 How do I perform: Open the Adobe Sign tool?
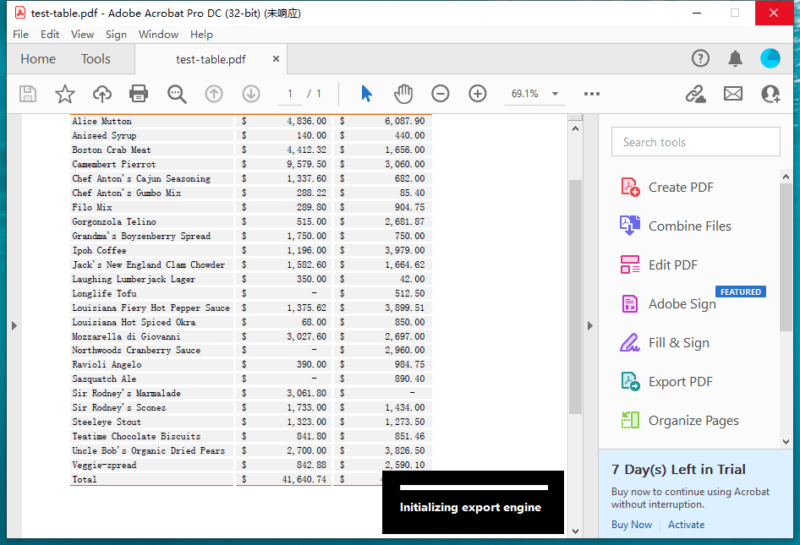point(668,304)
